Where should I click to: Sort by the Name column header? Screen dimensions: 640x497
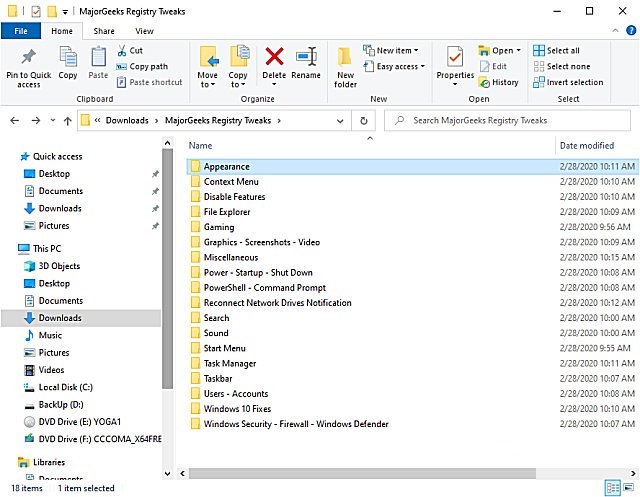200,146
